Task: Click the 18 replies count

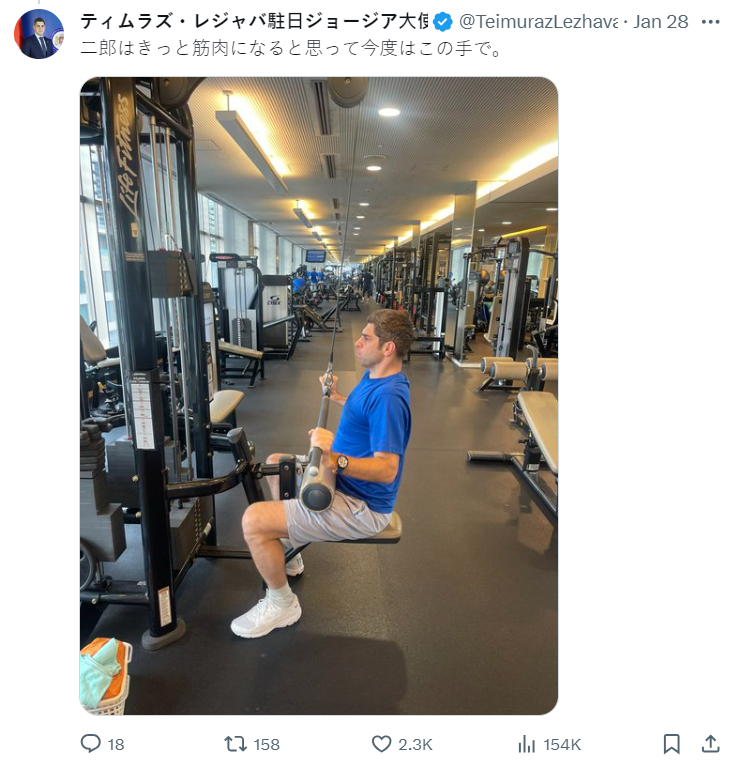Action: click(x=116, y=744)
